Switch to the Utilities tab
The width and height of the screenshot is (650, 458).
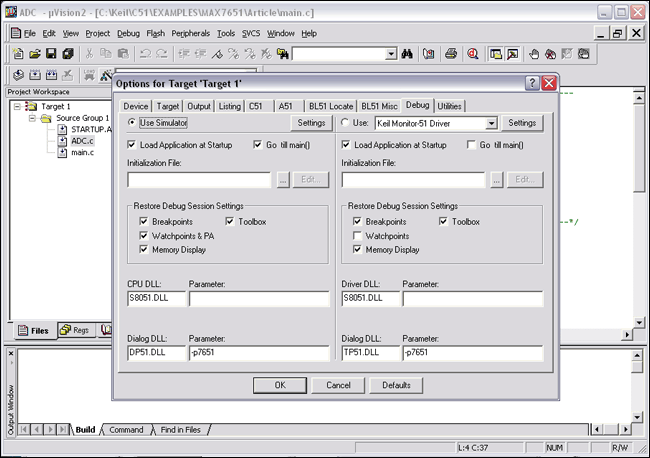449,107
